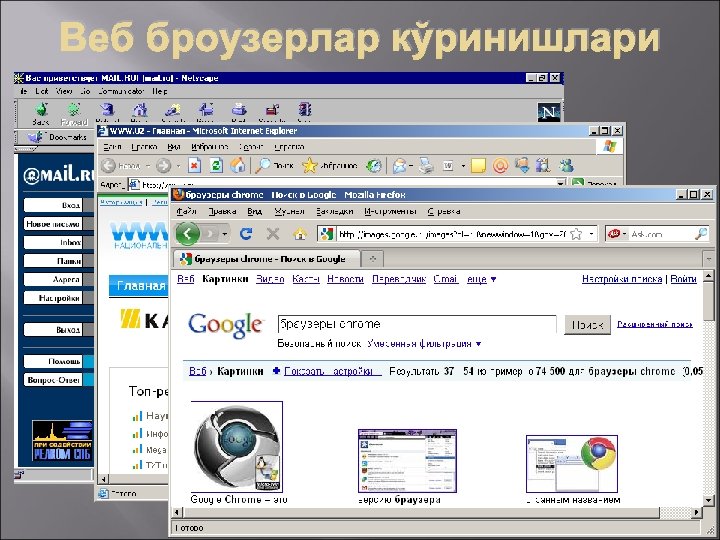The width and height of the screenshot is (720, 540).
Task: Click Netscape Home toolbar icon
Action: point(140,111)
